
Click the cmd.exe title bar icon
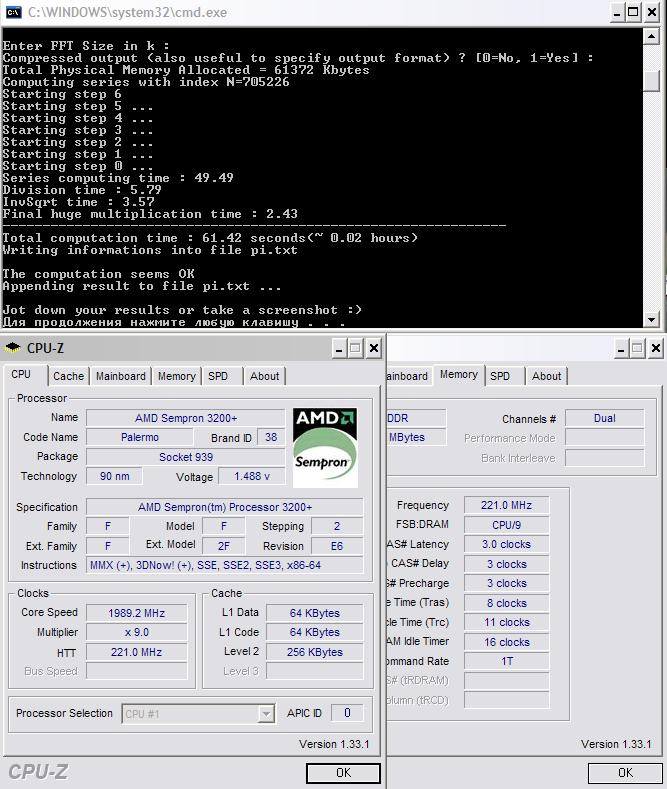pos(13,12)
